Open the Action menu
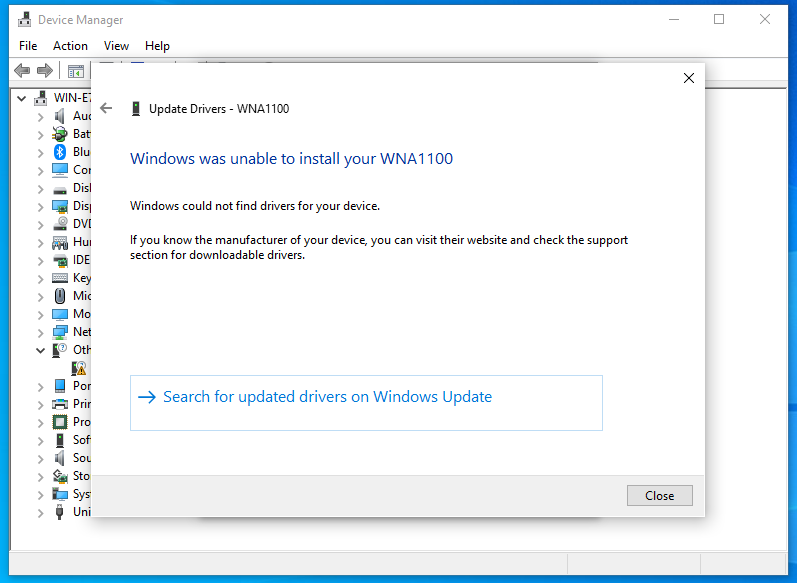Image resolution: width=797 pixels, height=583 pixels. (x=70, y=46)
